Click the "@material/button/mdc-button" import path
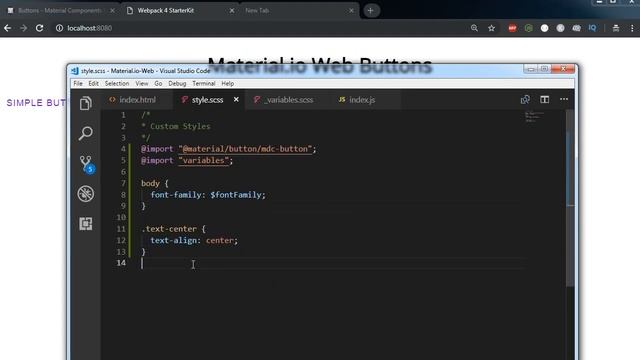 (x=245, y=149)
